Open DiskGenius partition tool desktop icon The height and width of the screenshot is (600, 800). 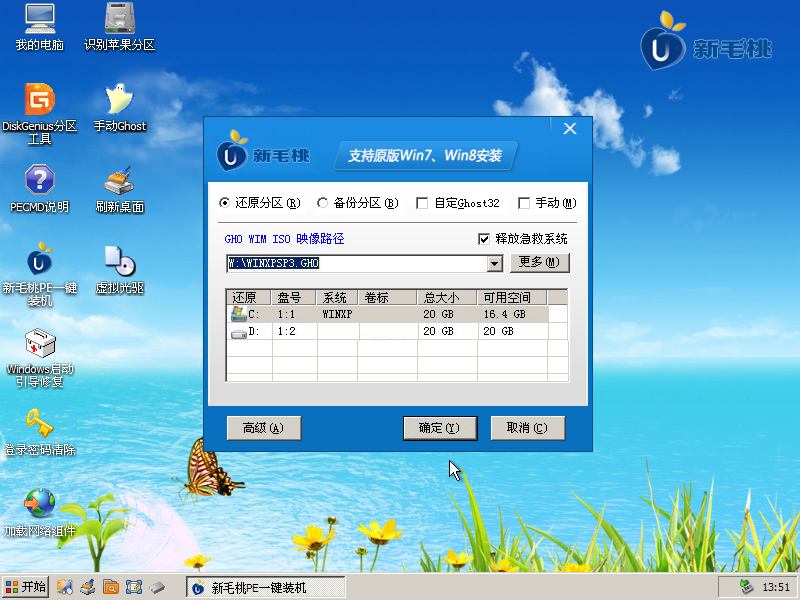[x=40, y=101]
